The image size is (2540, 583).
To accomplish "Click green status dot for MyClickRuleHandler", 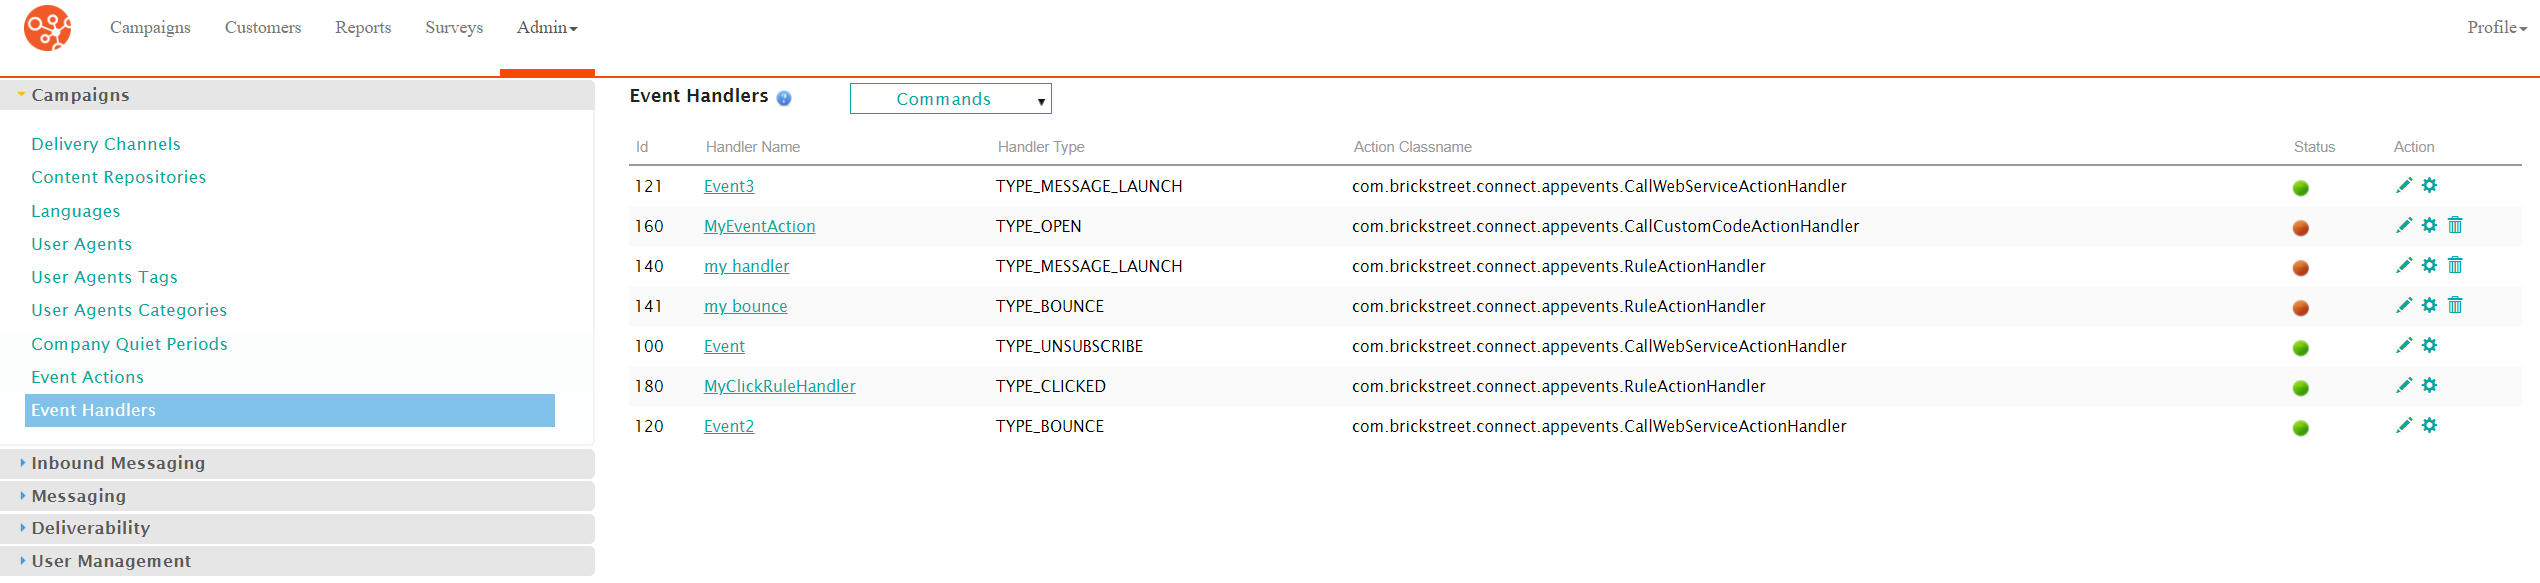I will [2301, 388].
